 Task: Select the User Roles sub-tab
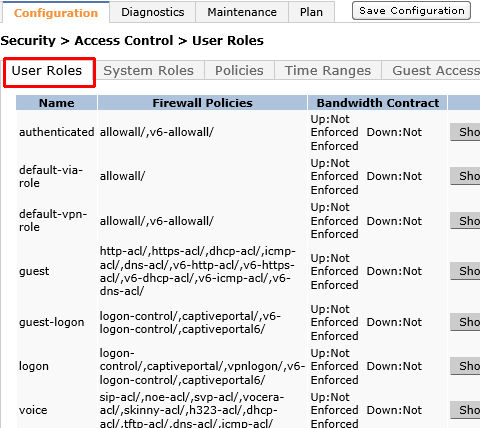[47, 71]
